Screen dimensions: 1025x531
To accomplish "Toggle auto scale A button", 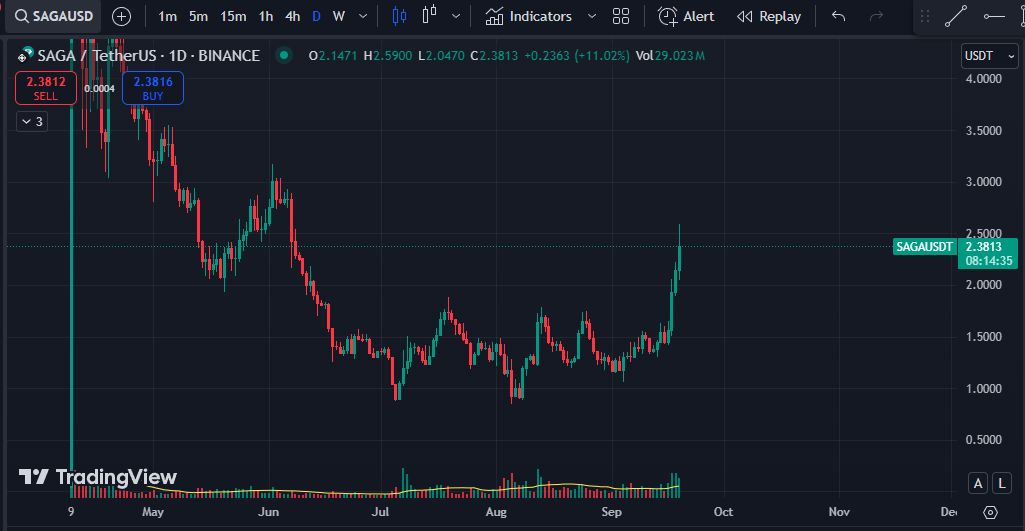I will (x=978, y=483).
